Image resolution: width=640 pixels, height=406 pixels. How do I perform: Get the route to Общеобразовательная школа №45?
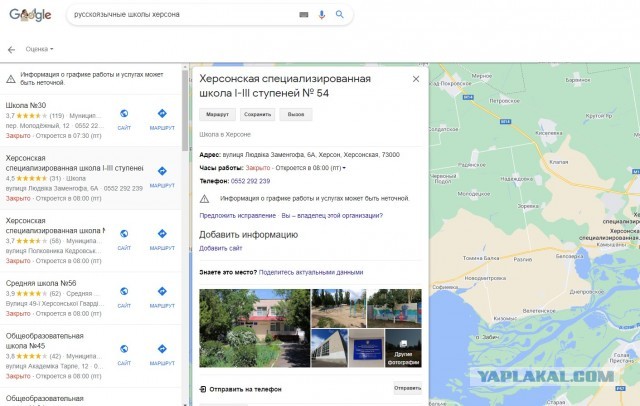tap(162, 349)
